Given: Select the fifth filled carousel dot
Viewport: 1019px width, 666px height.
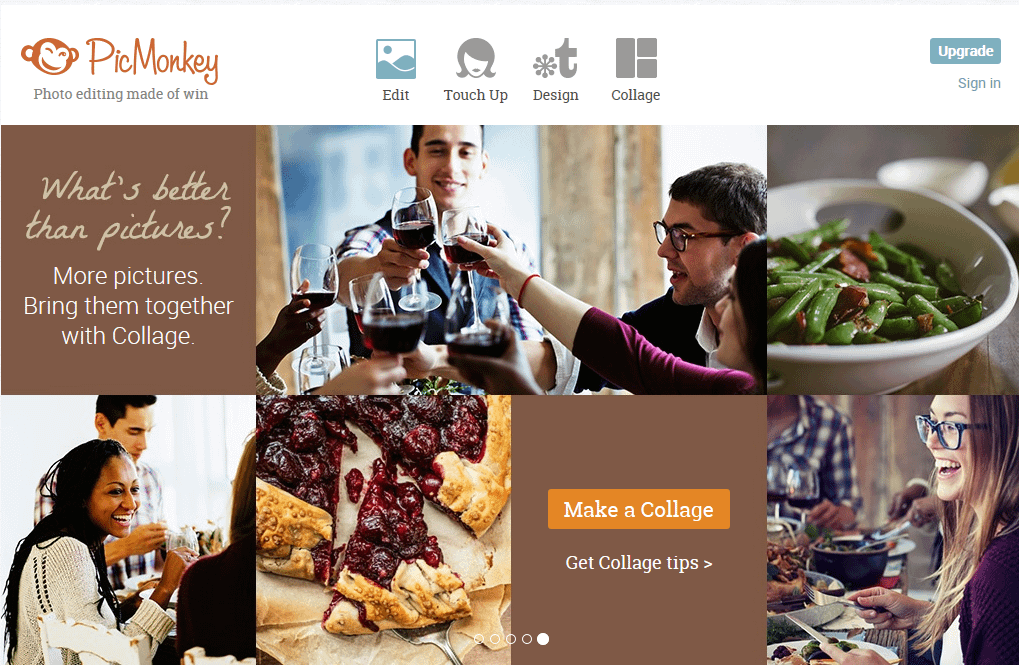Looking at the screenshot, I should (x=543, y=639).
